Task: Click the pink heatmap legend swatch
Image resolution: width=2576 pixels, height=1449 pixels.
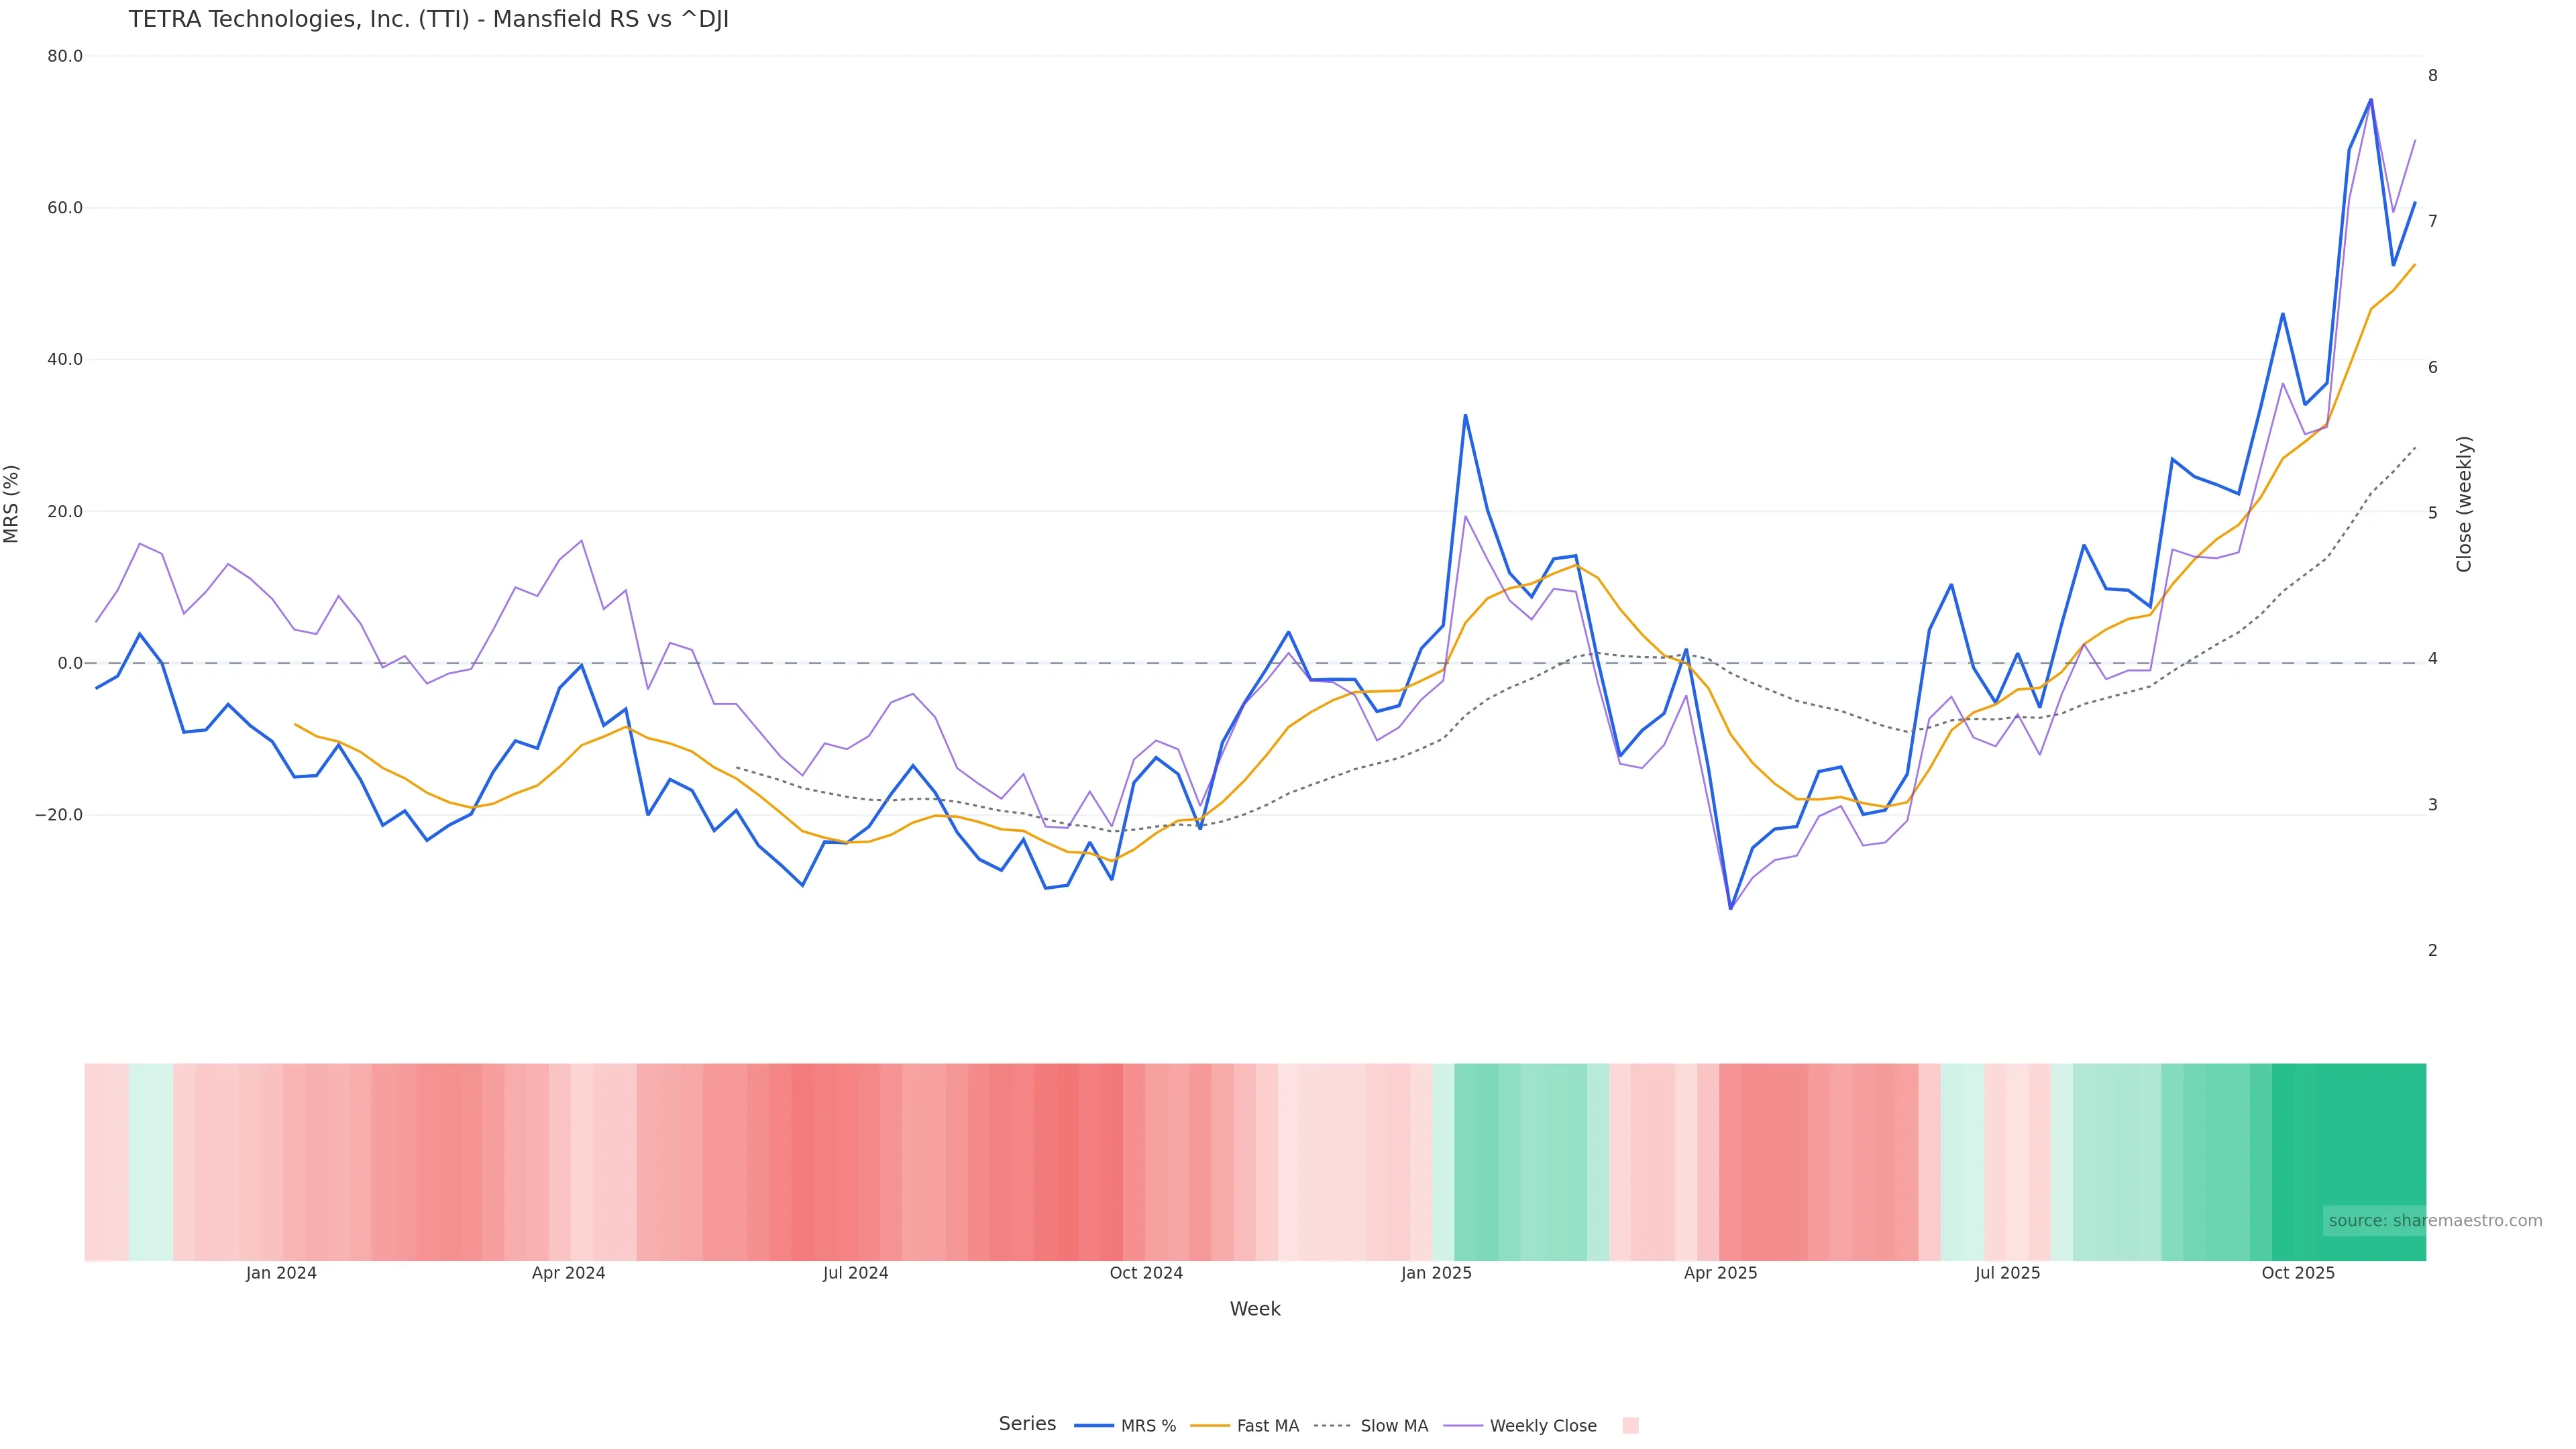Action: click(1630, 1426)
